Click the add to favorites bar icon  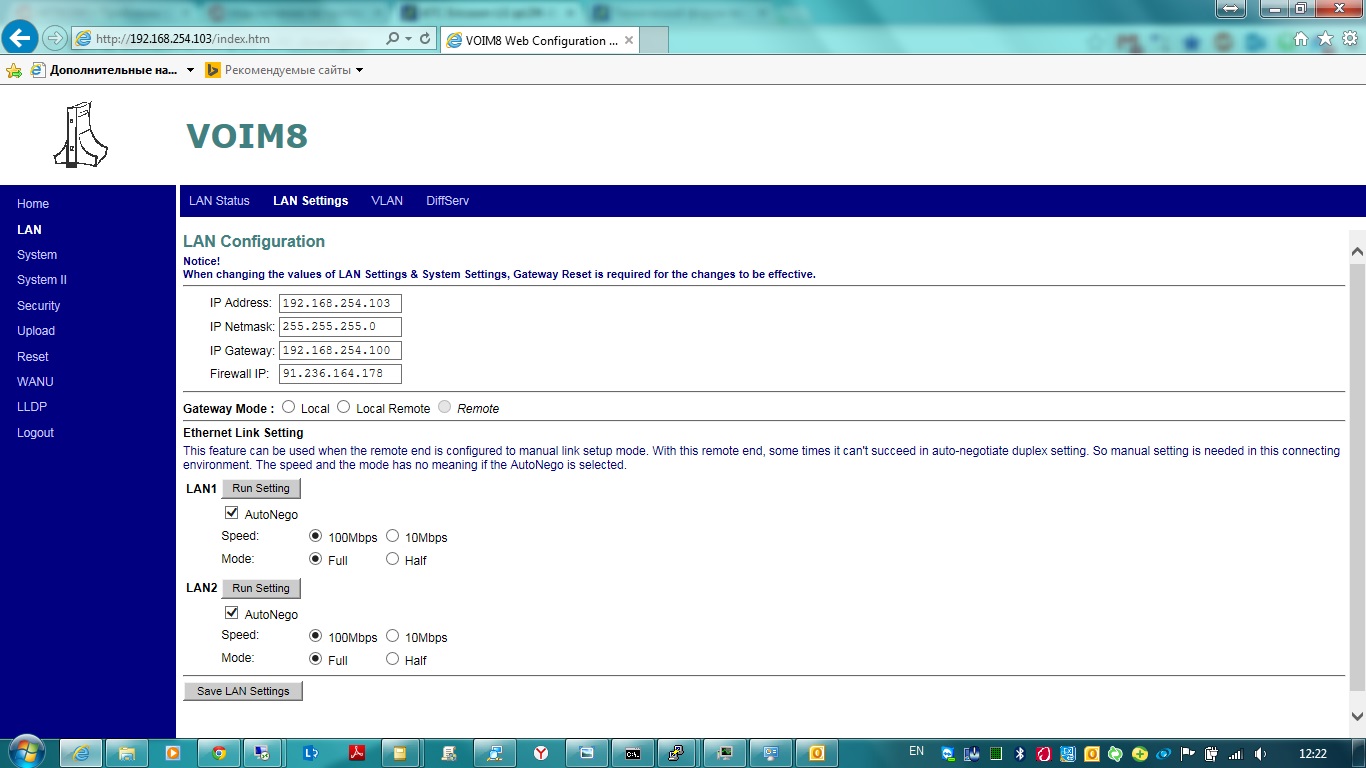(x=14, y=70)
